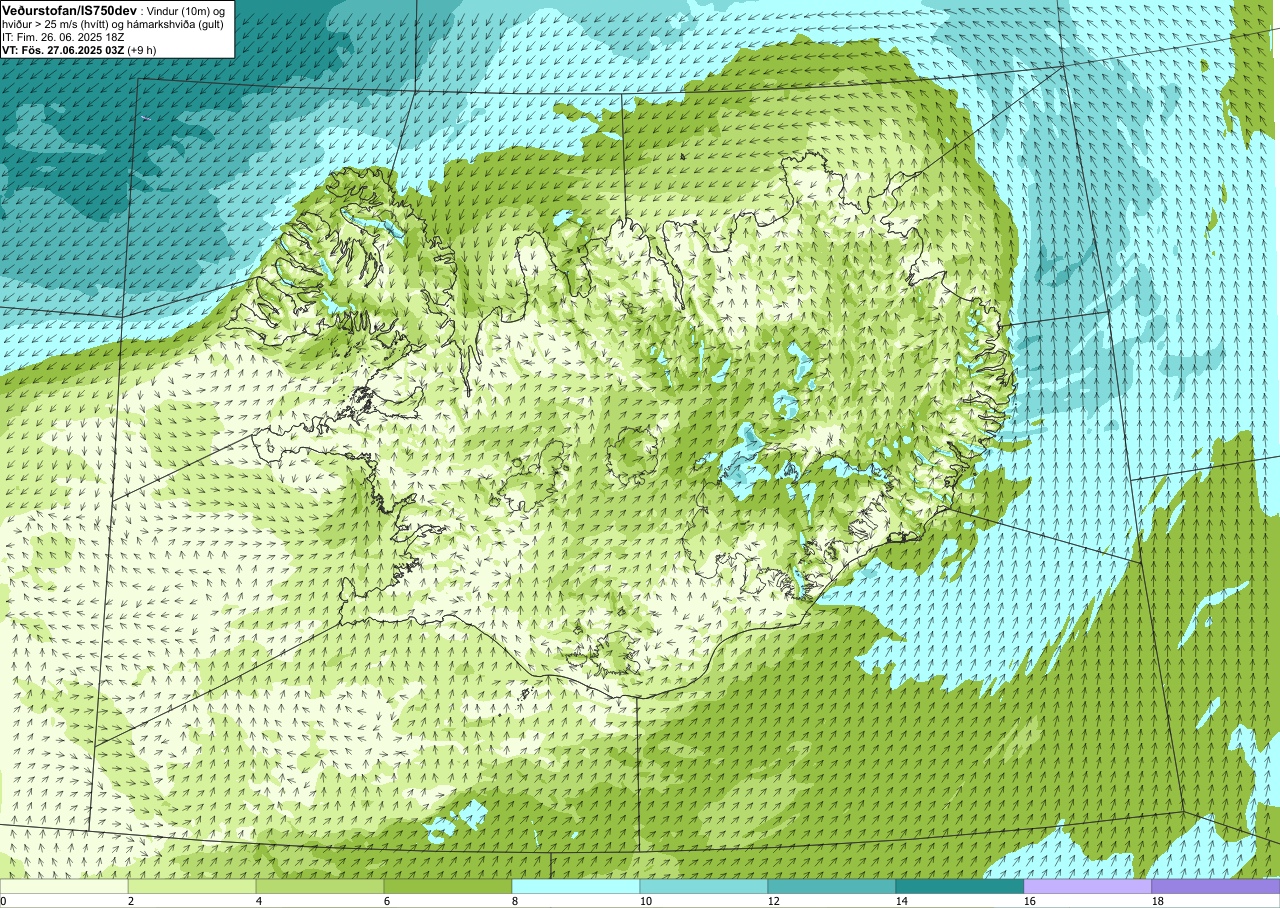This screenshot has width=1280, height=908.
Task: Click the valid time 'VT: Fös. 27.06.2025 03Z'
Action: [63, 50]
